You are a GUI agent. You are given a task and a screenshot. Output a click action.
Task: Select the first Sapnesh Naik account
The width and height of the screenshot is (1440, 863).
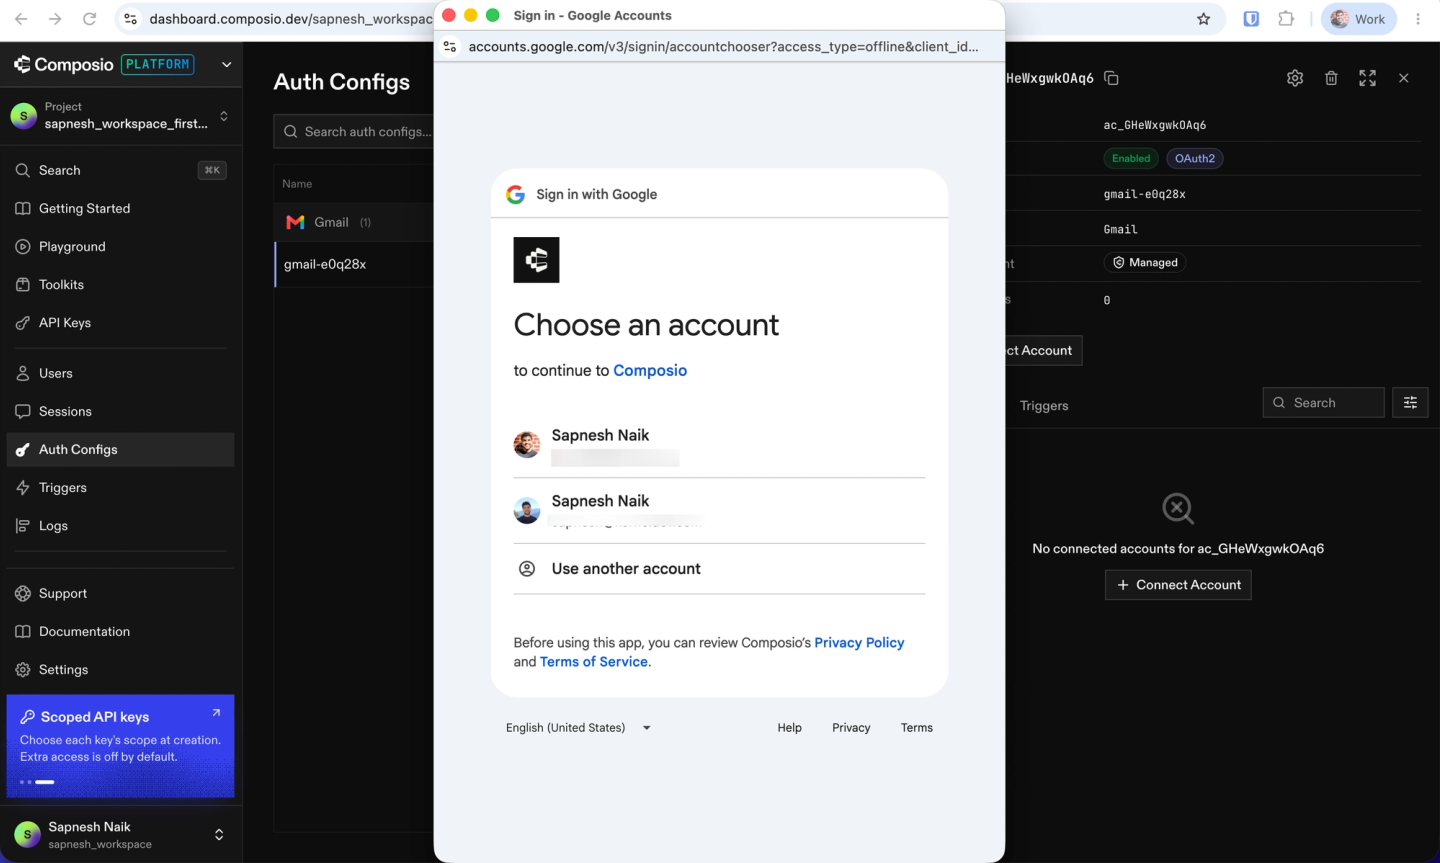[x=719, y=445]
